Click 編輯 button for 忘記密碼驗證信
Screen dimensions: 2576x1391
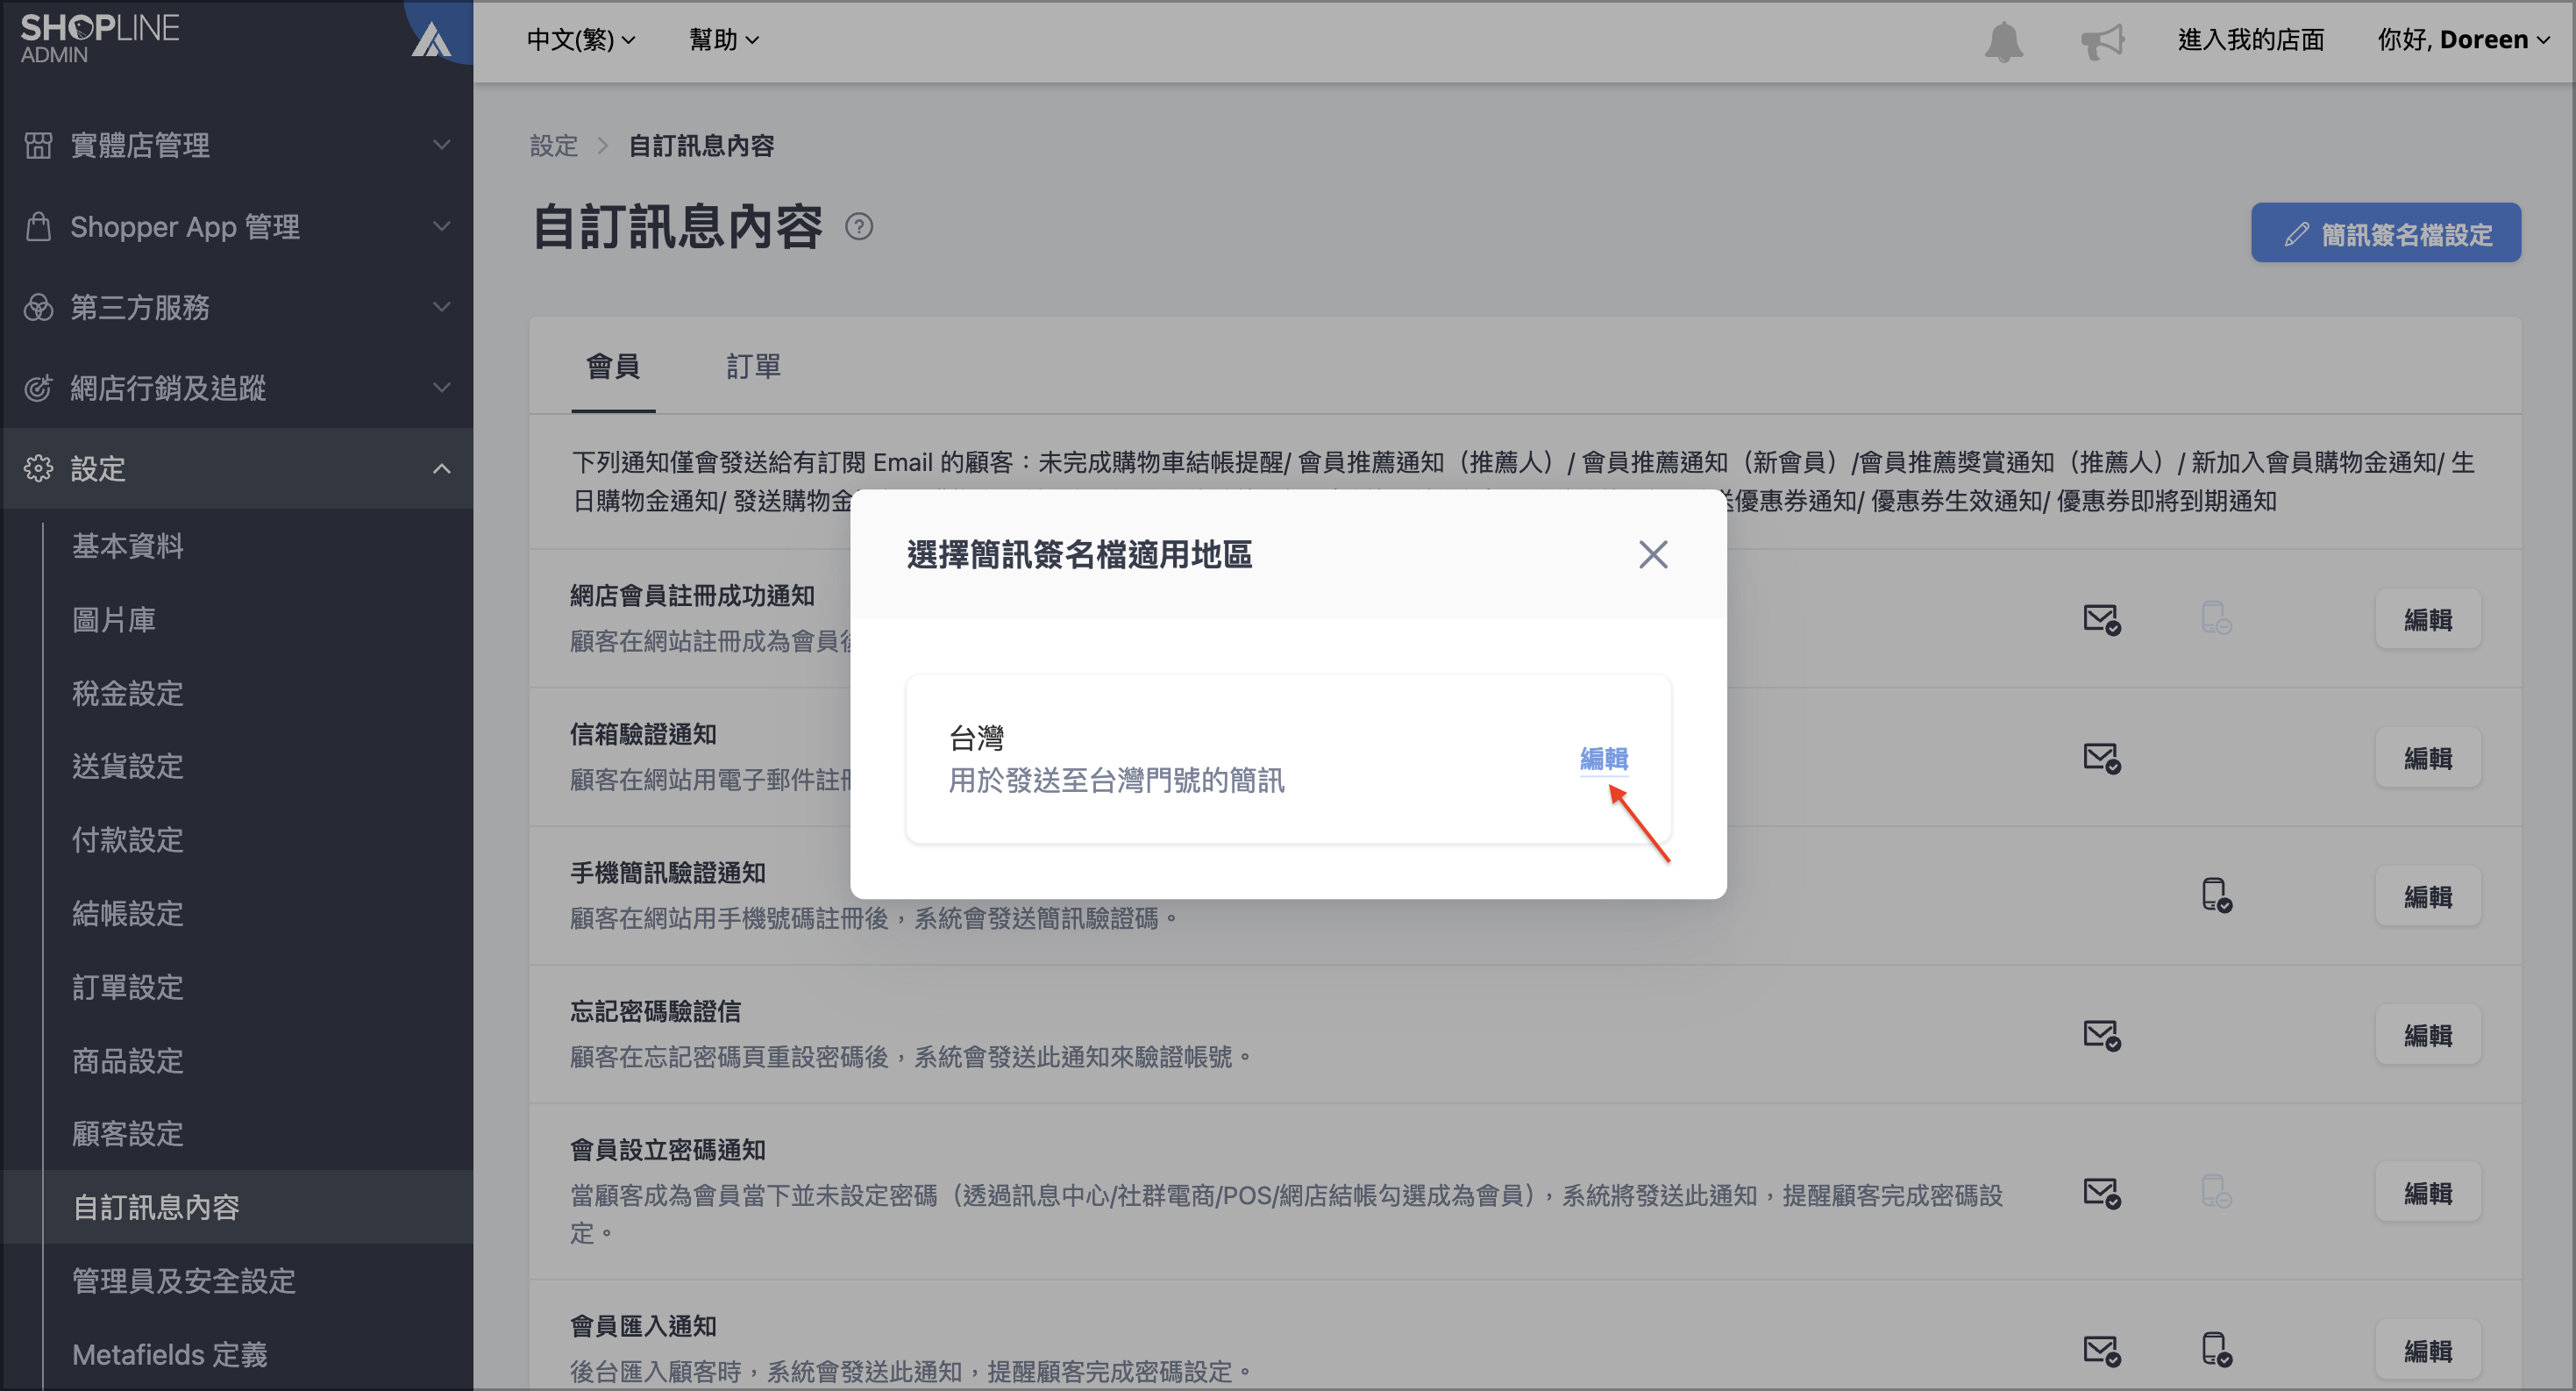pyautogui.click(x=2428, y=1034)
